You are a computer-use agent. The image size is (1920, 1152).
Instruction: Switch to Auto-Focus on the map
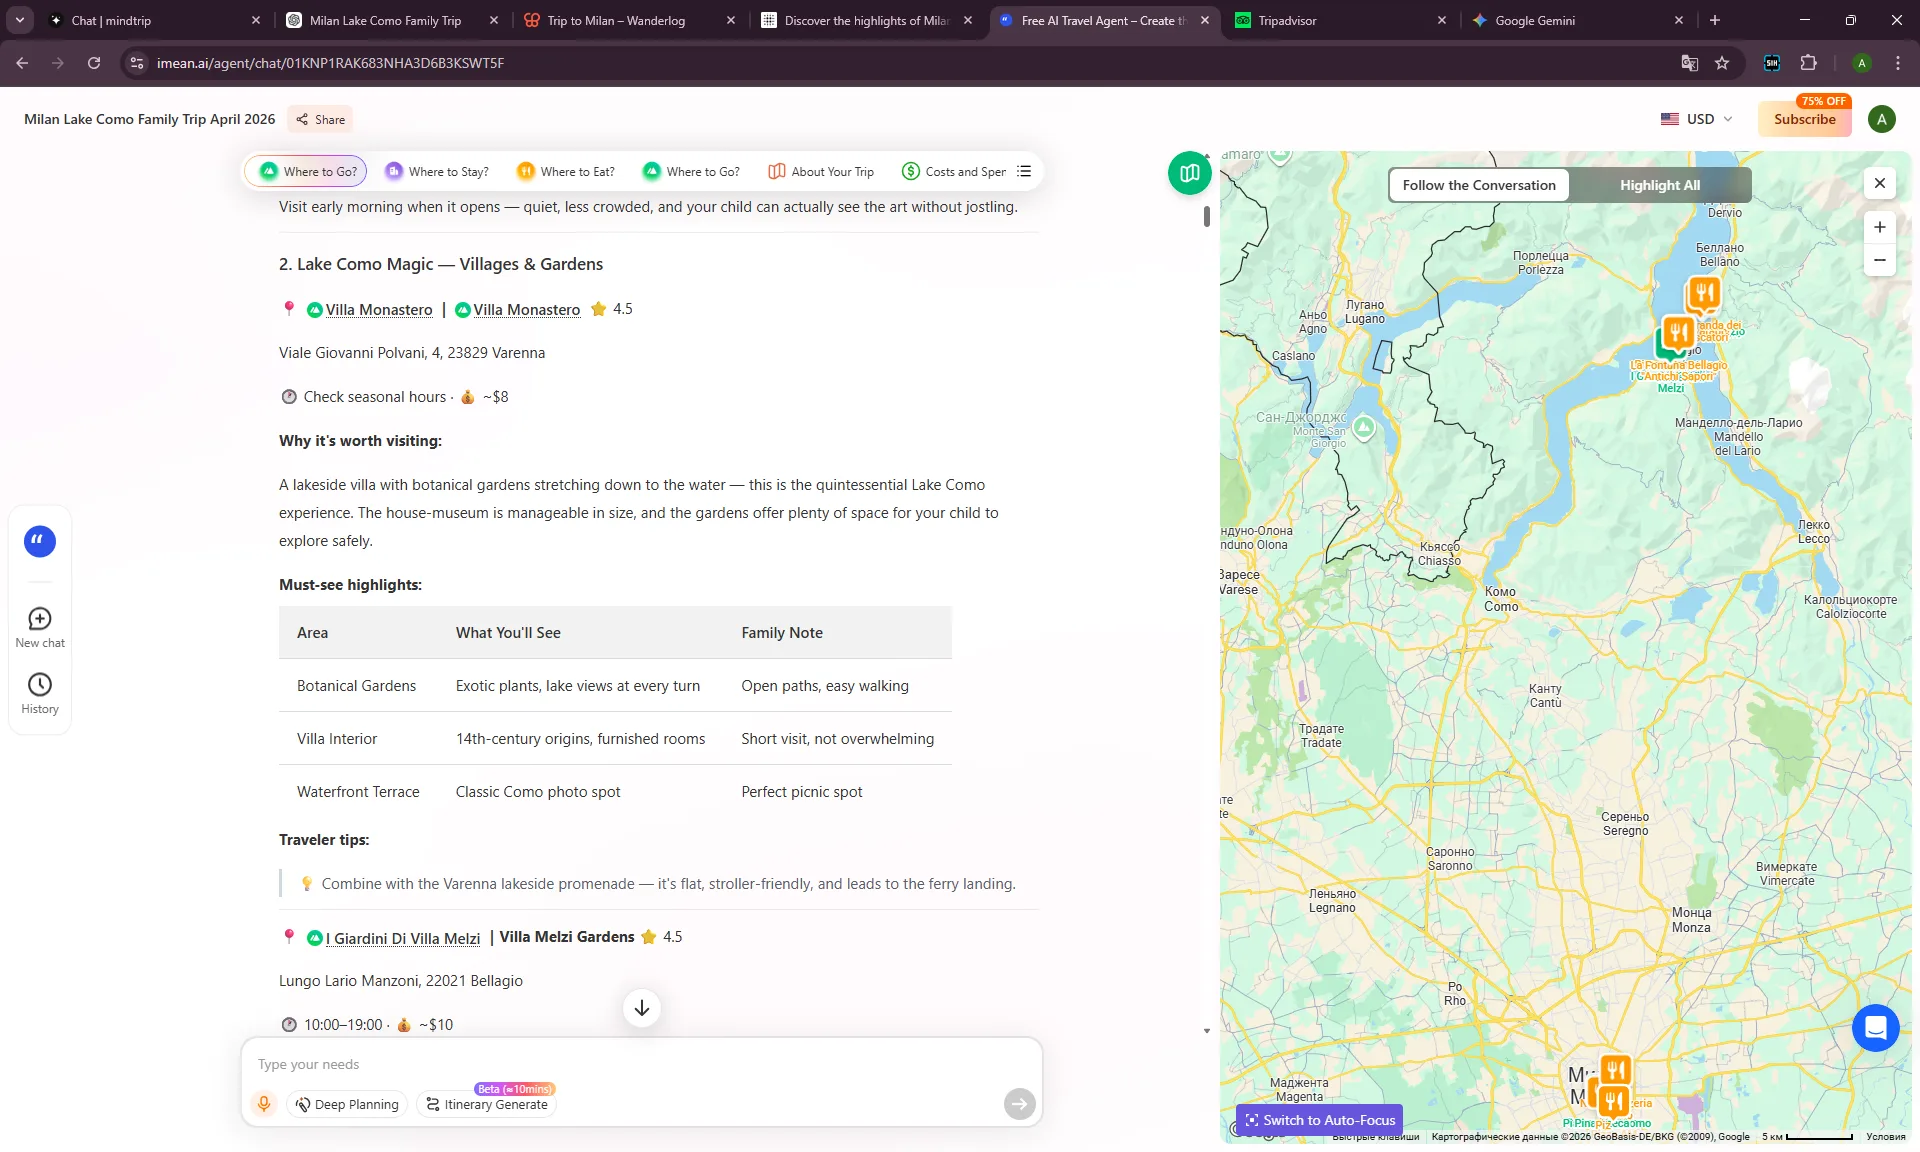pos(1319,1120)
